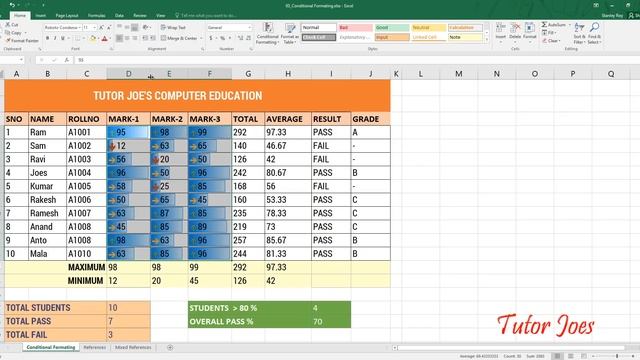640x360 pixels.
Task: Add a new sheet with plus button
Action: pos(170,347)
